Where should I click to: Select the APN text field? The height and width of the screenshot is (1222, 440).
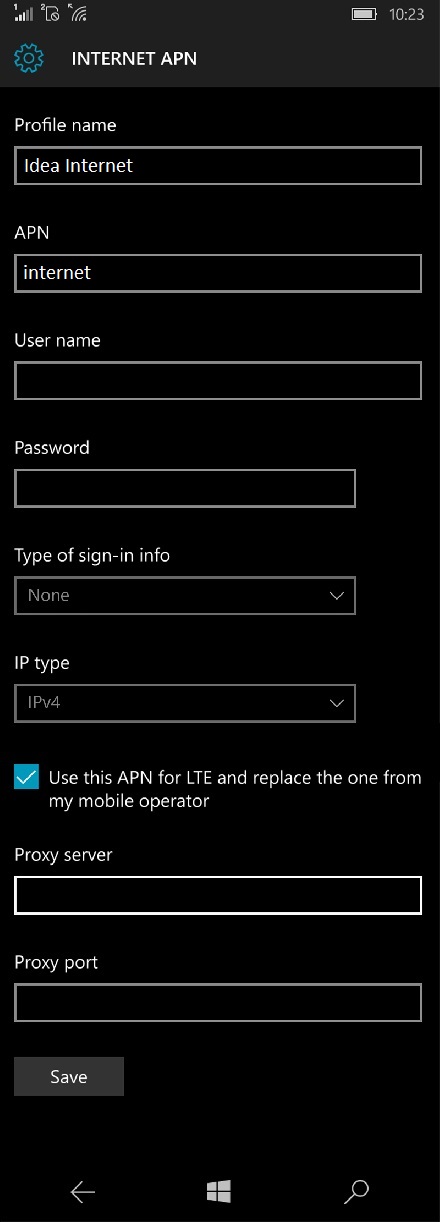click(x=218, y=273)
